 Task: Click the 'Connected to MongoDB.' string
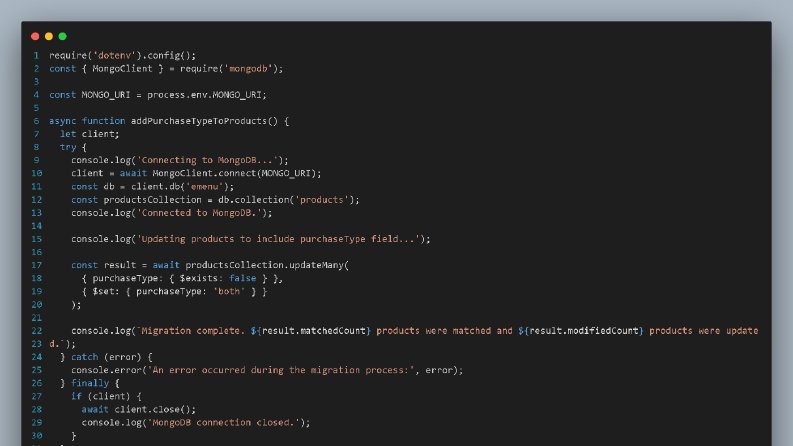point(199,213)
